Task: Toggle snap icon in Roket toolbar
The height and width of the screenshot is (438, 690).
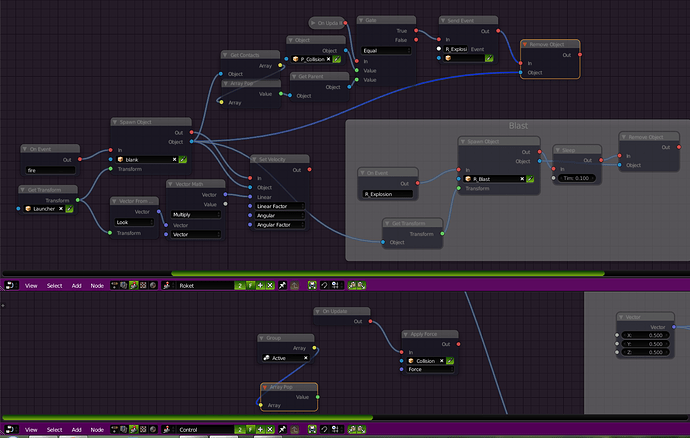Action: point(324,285)
